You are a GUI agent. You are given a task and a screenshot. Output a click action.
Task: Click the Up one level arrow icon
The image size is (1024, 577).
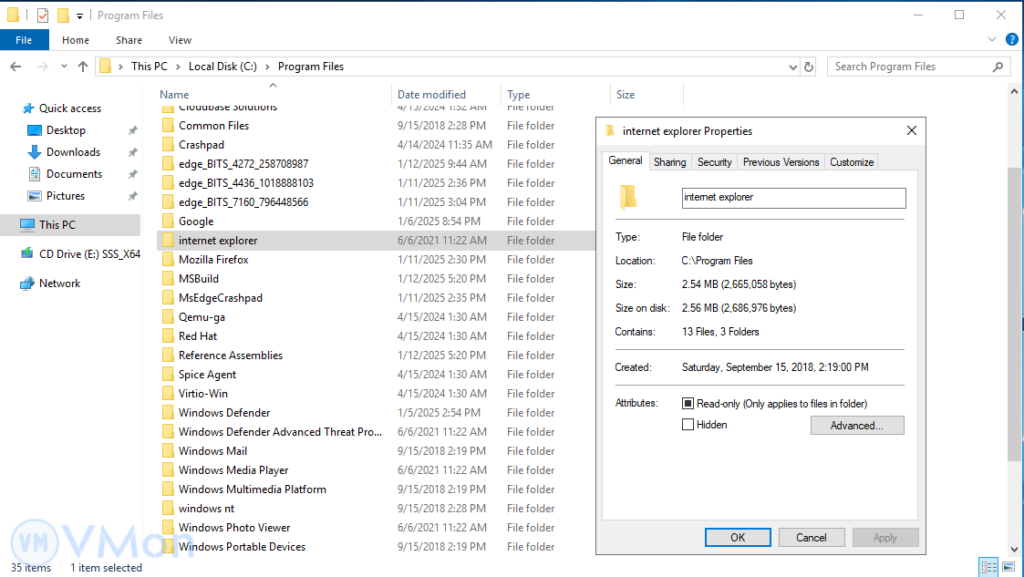(x=82, y=66)
